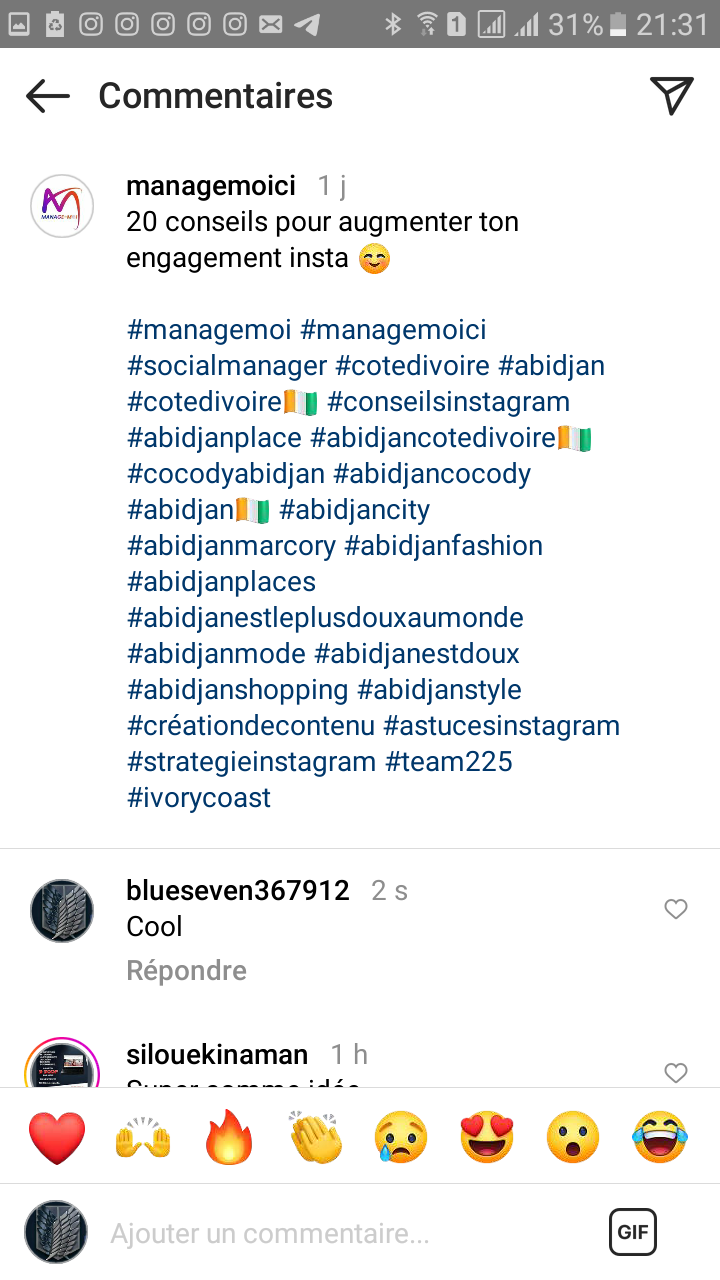720x1280 pixels.
Task: Insert the surprised face emoji
Action: 573,1139
